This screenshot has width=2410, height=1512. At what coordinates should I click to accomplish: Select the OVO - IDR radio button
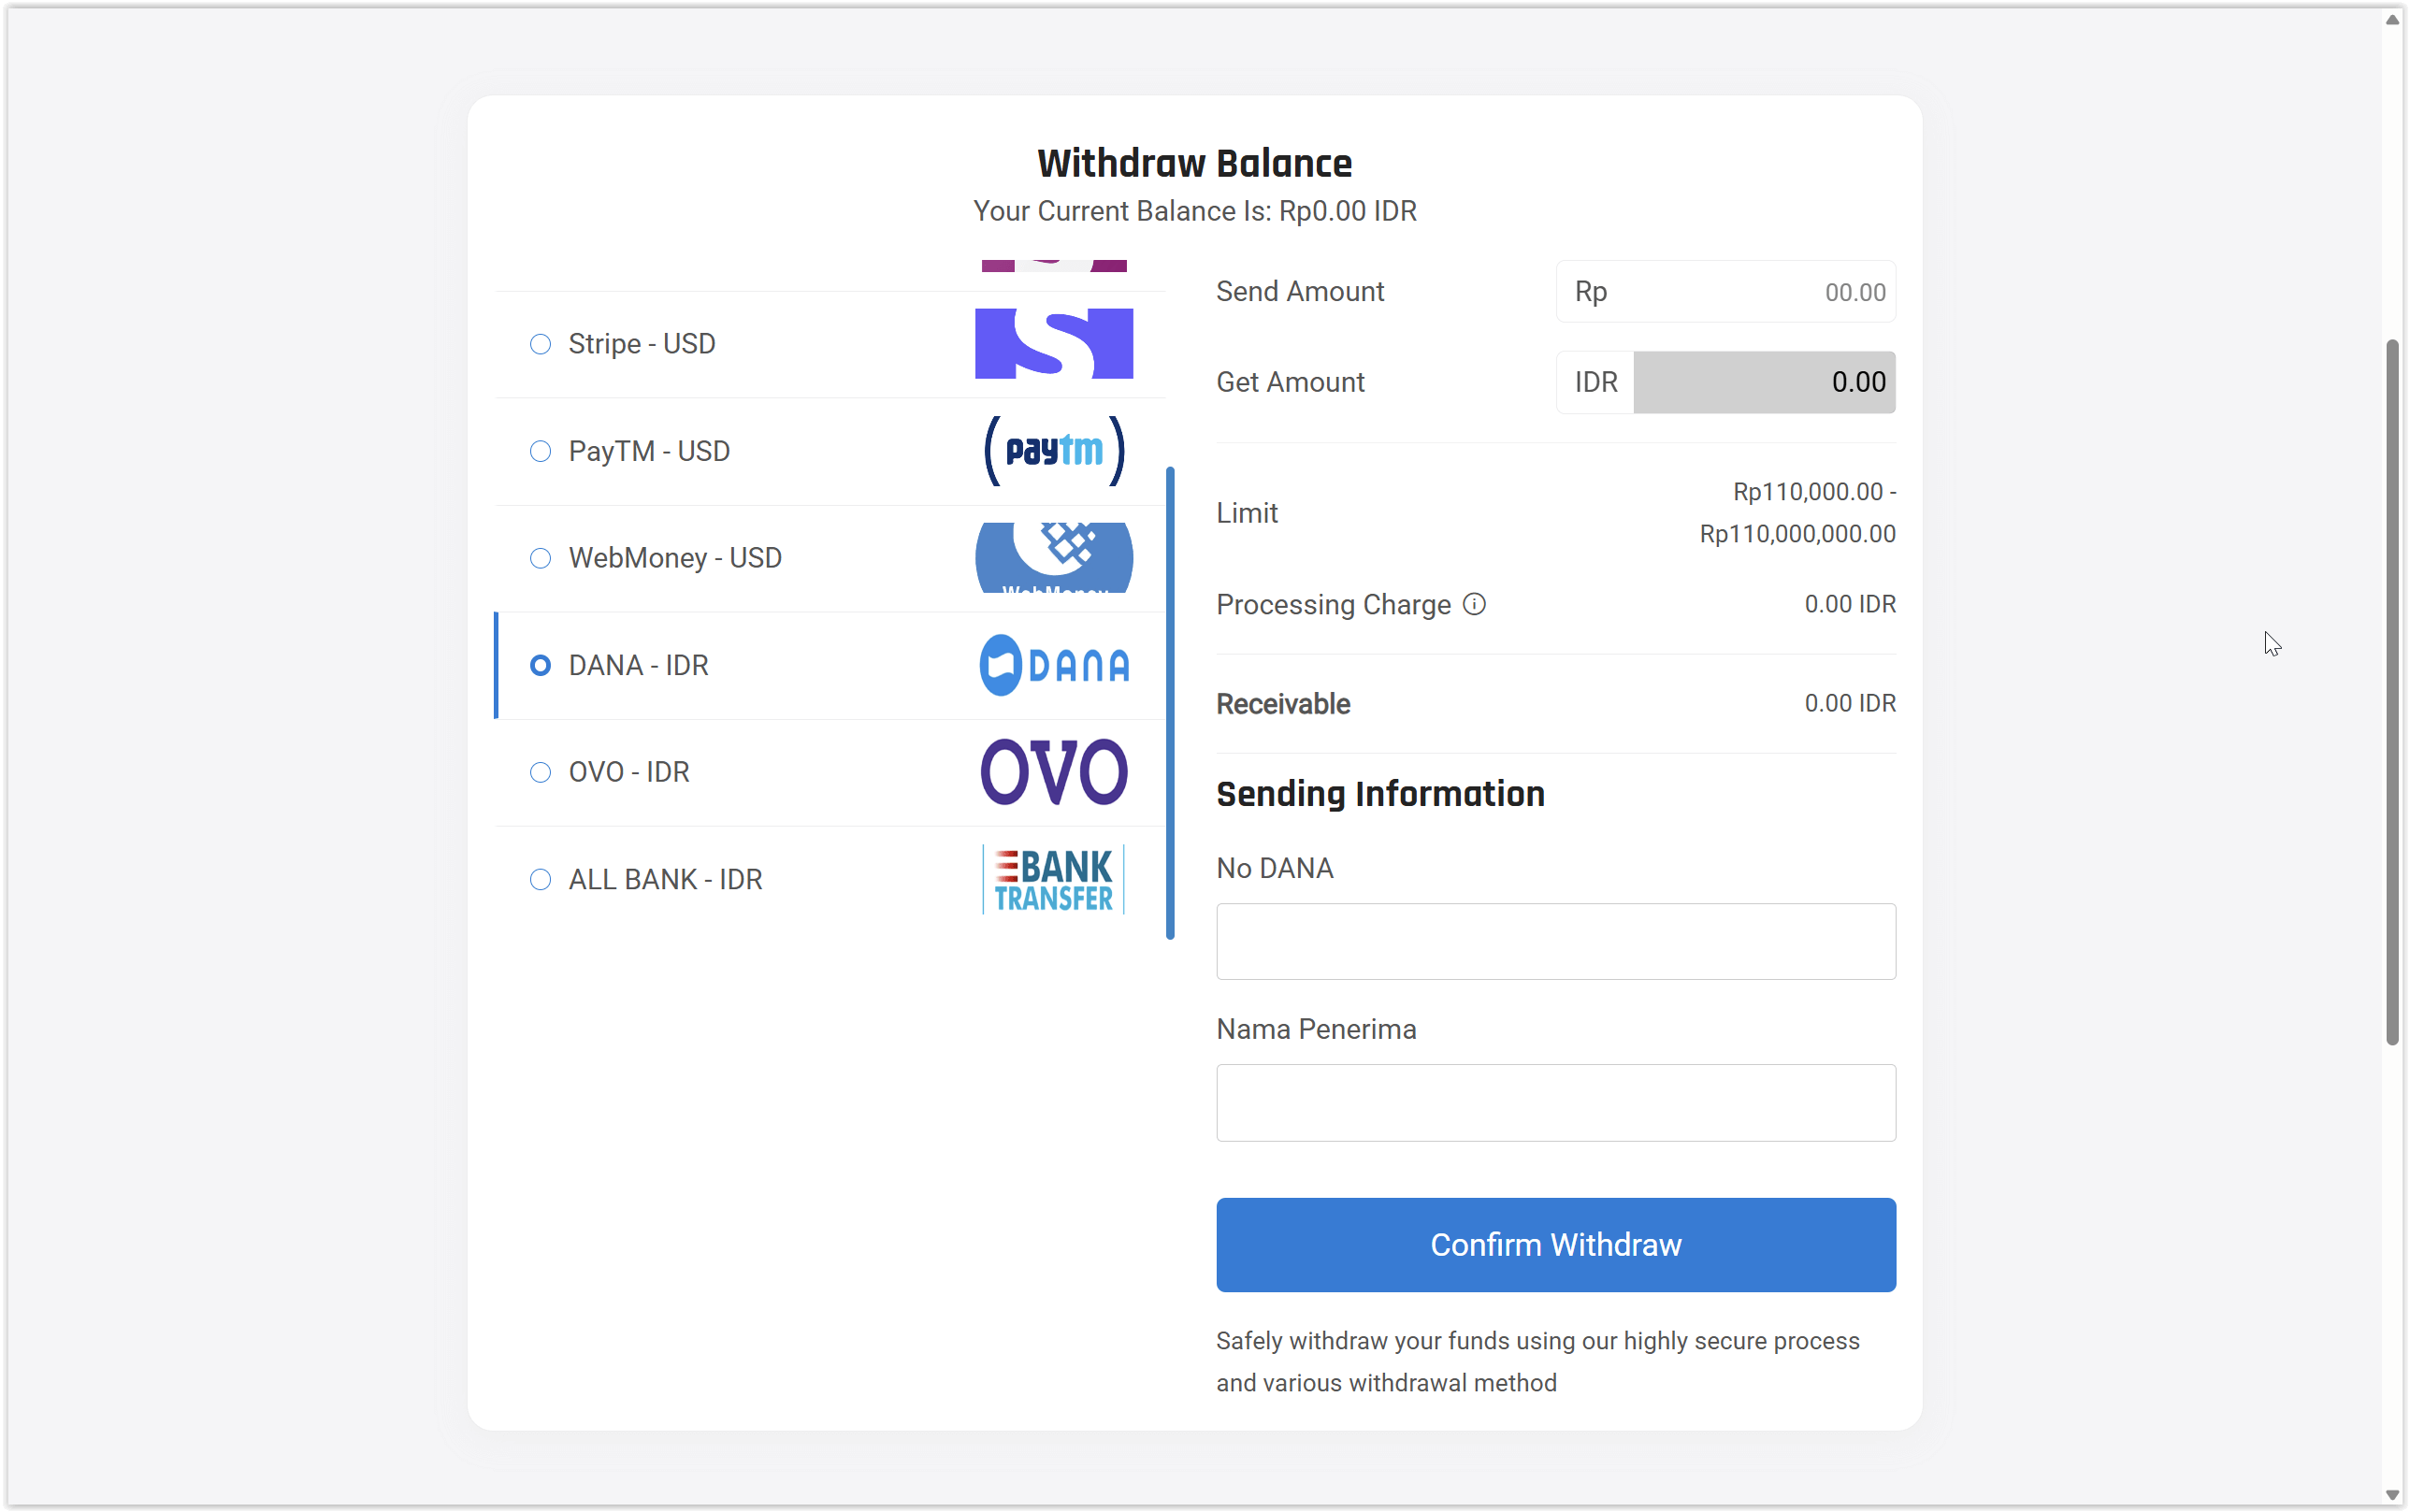click(x=540, y=772)
